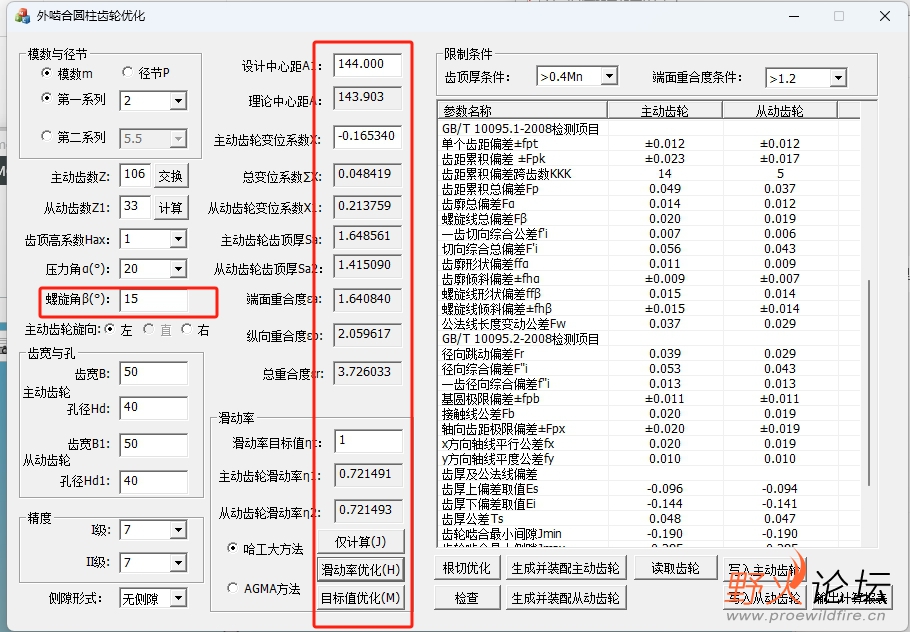
Task: Expand the 齿顶高系数Hax dropdown
Action: pyautogui.click(x=178, y=239)
